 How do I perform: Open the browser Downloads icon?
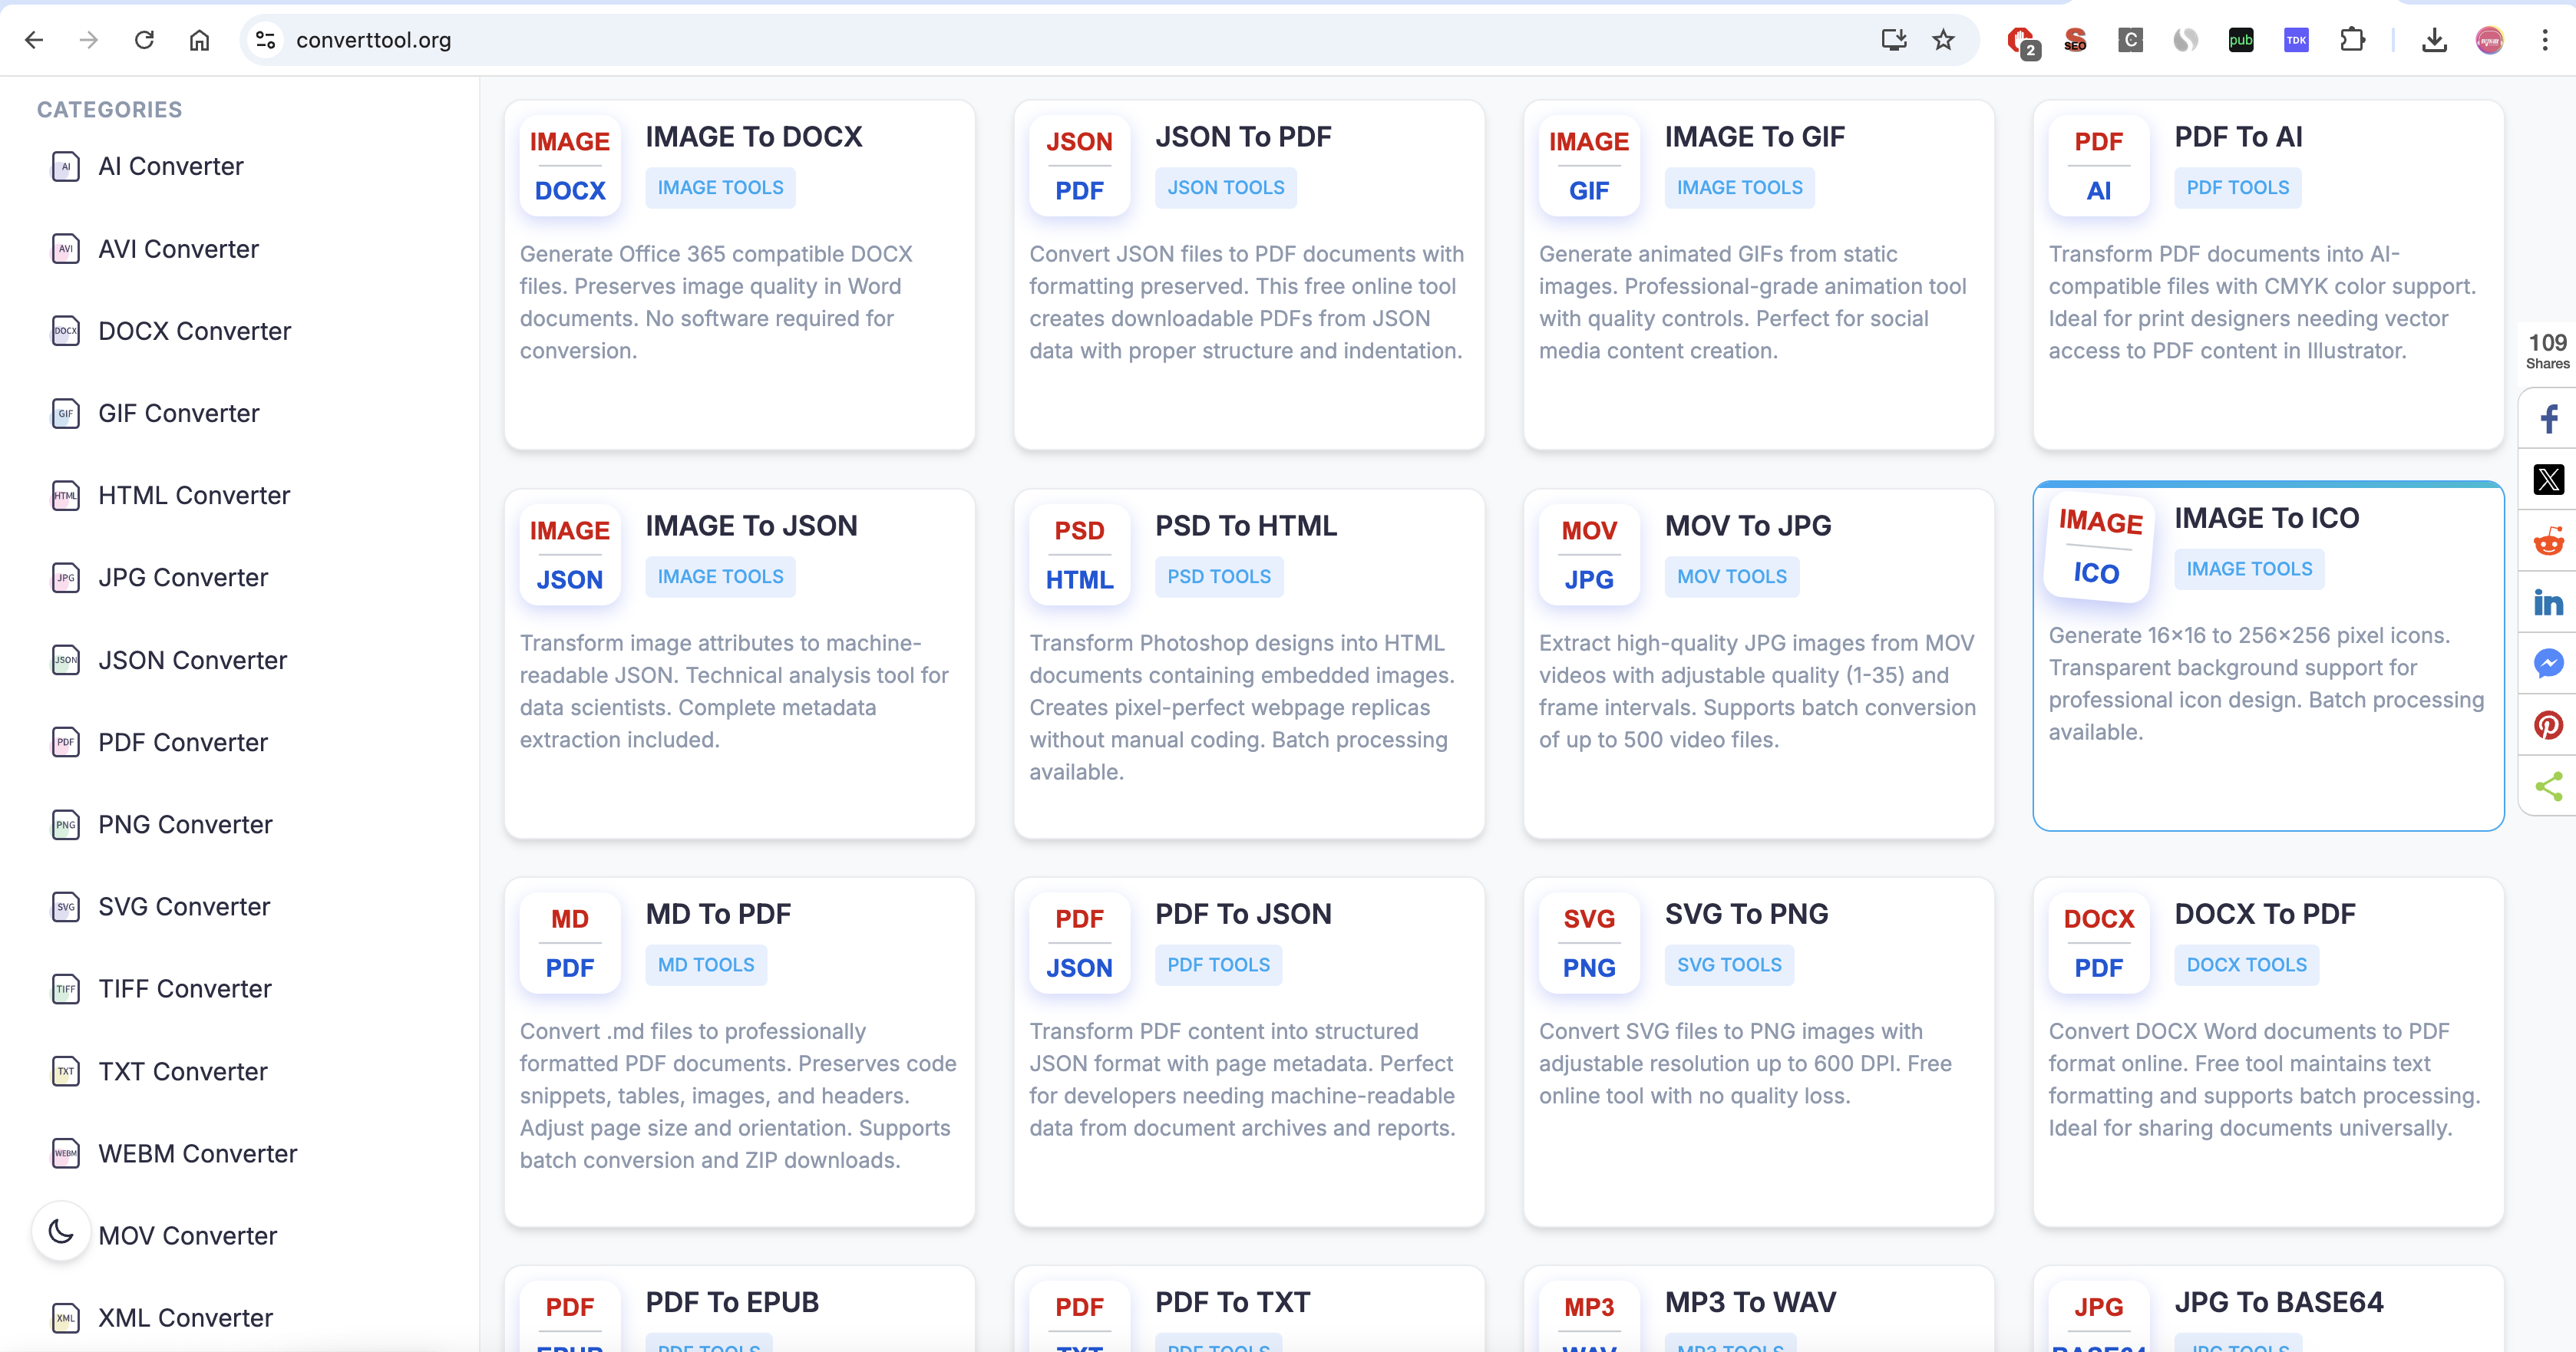click(2434, 40)
